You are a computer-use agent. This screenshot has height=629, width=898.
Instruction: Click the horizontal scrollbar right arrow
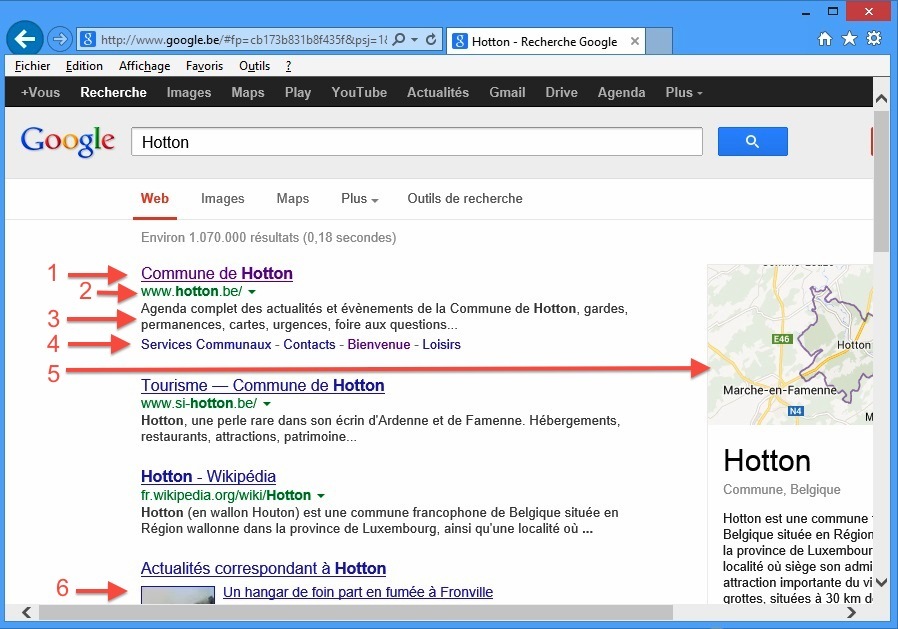[x=852, y=612]
